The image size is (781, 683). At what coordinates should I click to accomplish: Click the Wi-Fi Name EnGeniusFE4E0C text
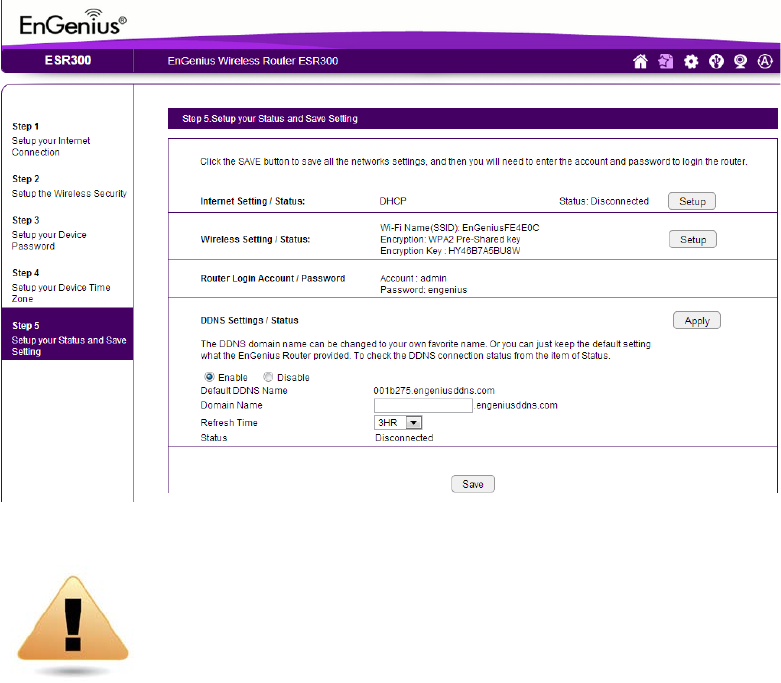coord(459,228)
